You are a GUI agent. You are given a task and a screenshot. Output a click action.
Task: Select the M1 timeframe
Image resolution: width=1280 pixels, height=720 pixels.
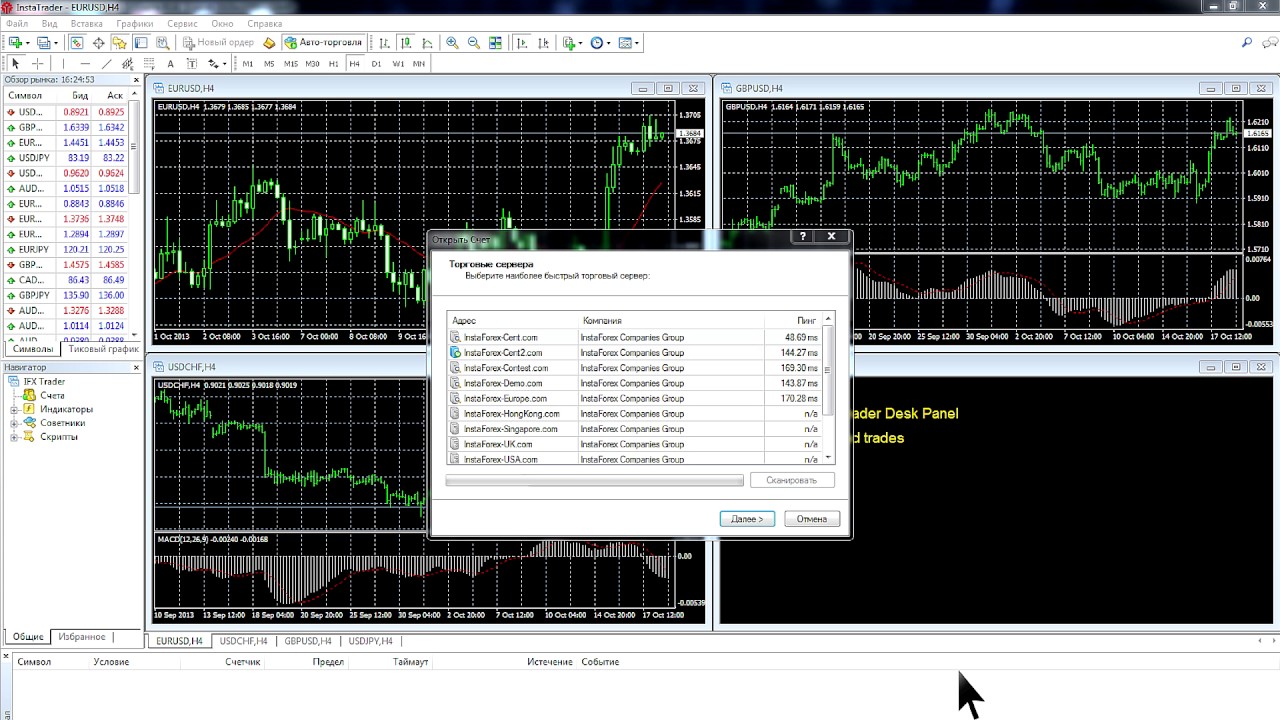click(x=248, y=64)
